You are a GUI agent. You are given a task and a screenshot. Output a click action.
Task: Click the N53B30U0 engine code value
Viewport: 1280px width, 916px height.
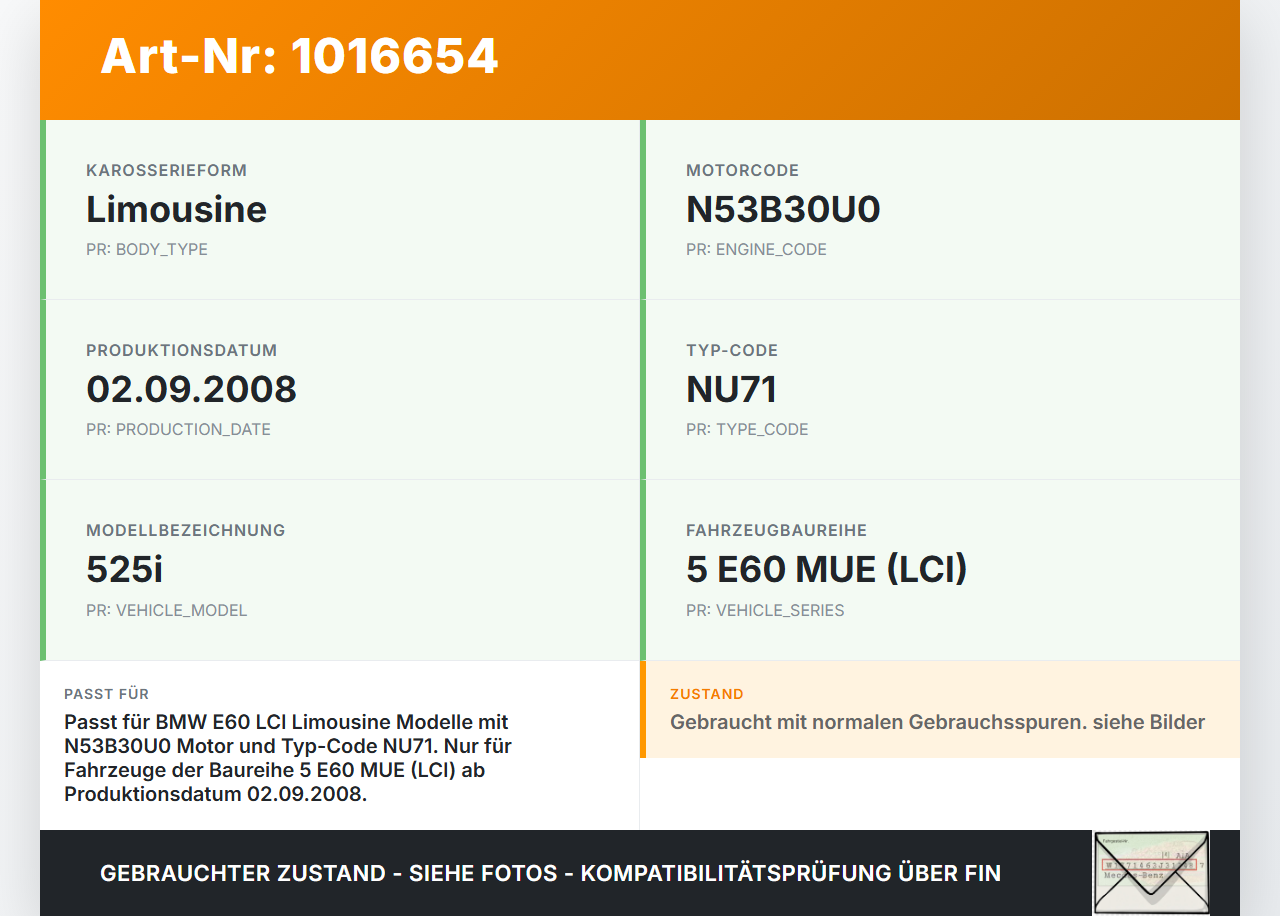click(x=782, y=210)
